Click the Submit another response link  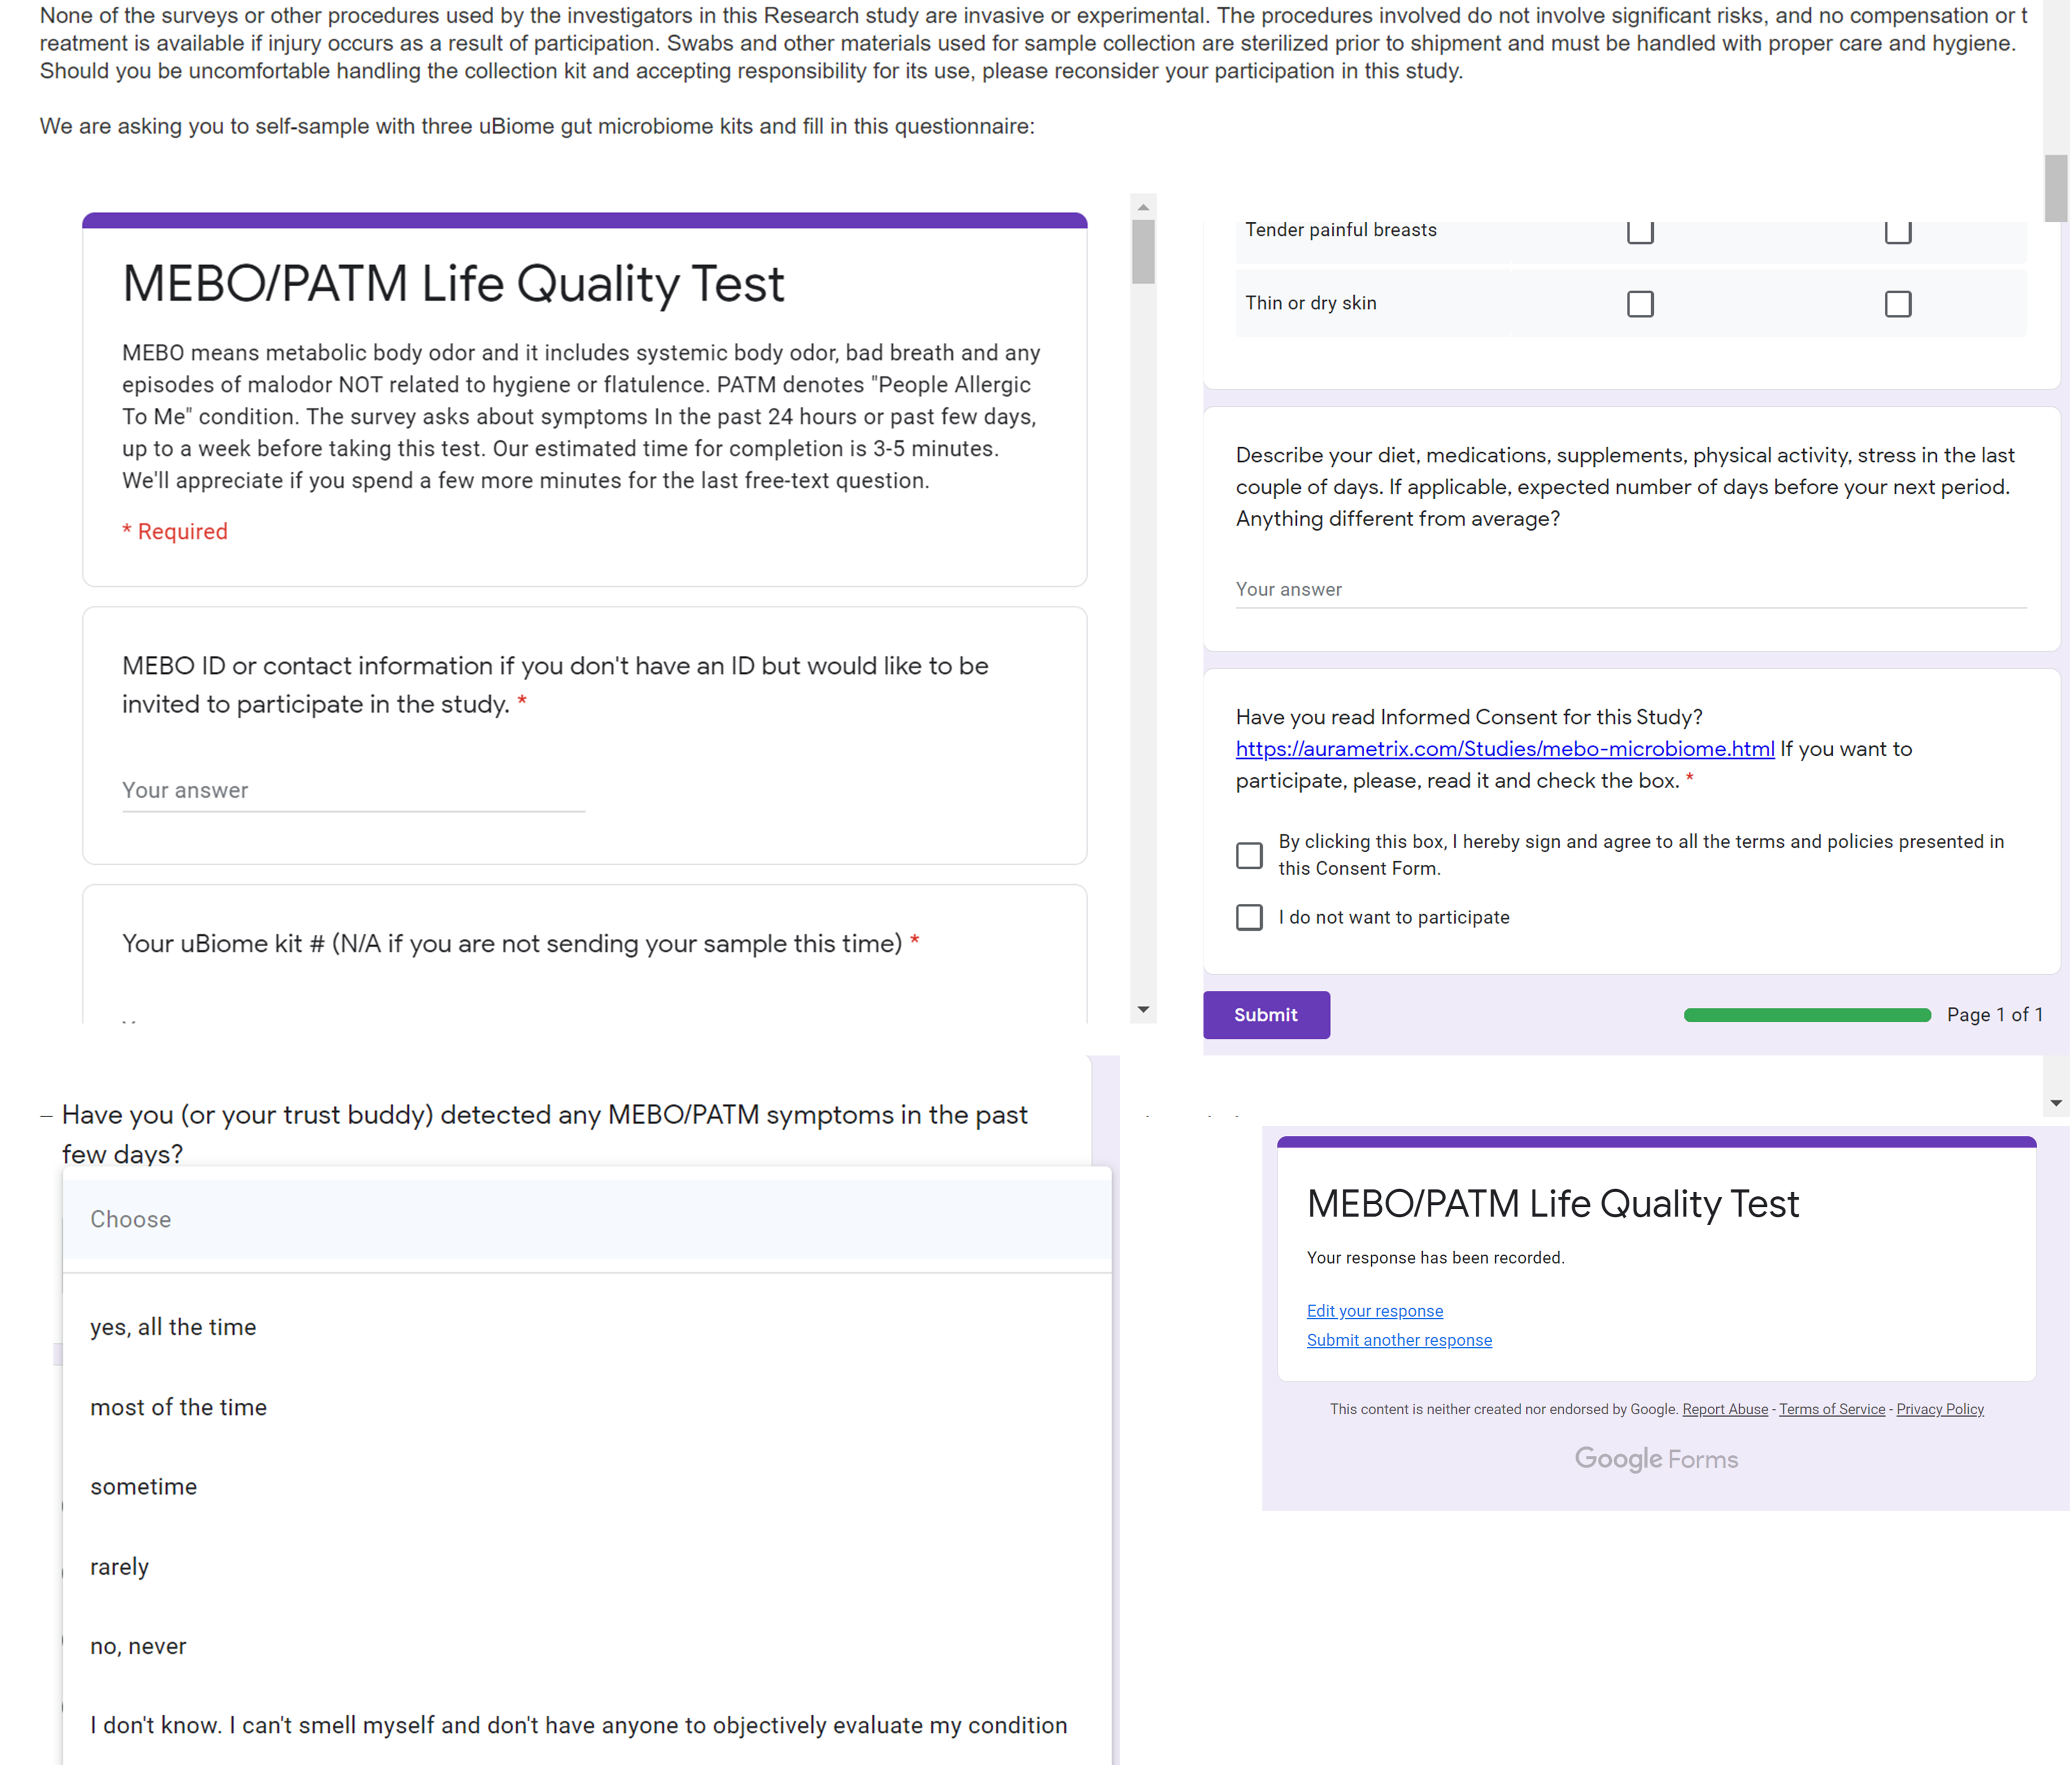click(1399, 1339)
